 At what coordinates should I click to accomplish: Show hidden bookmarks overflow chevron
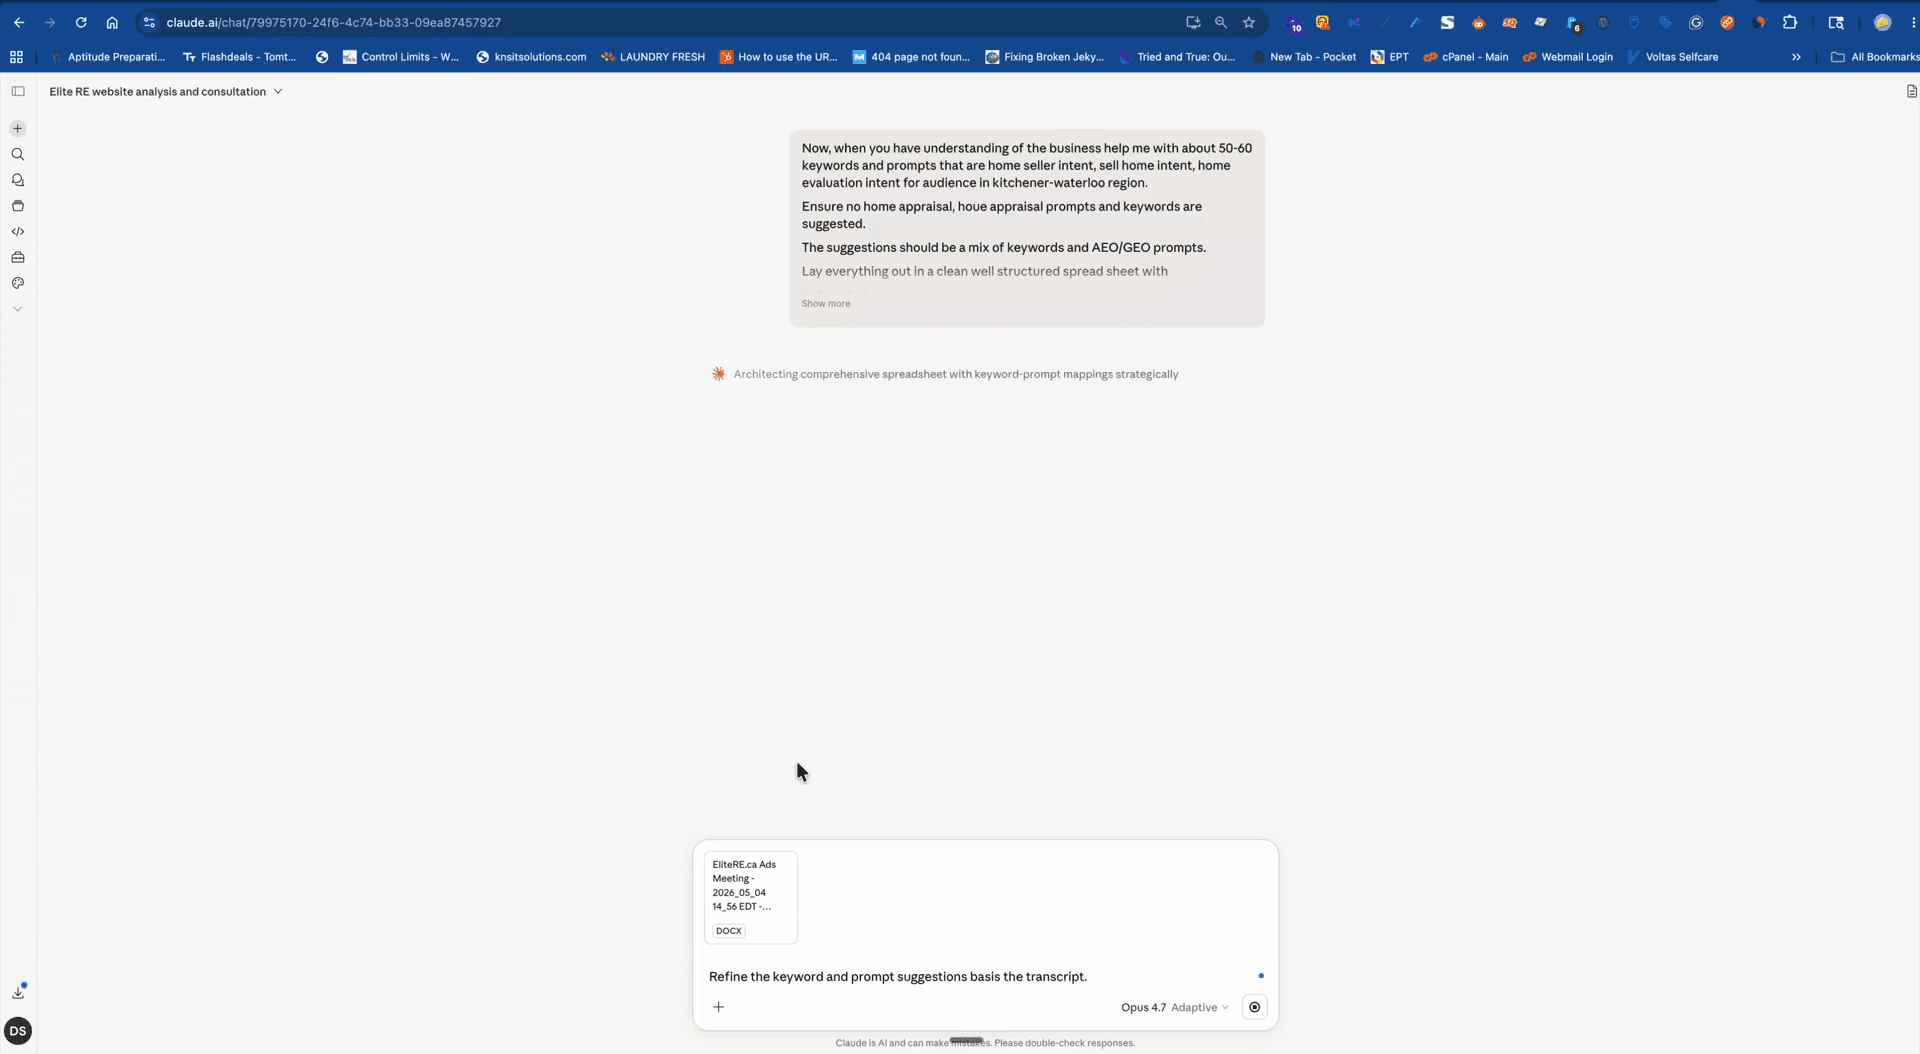[x=1796, y=57]
